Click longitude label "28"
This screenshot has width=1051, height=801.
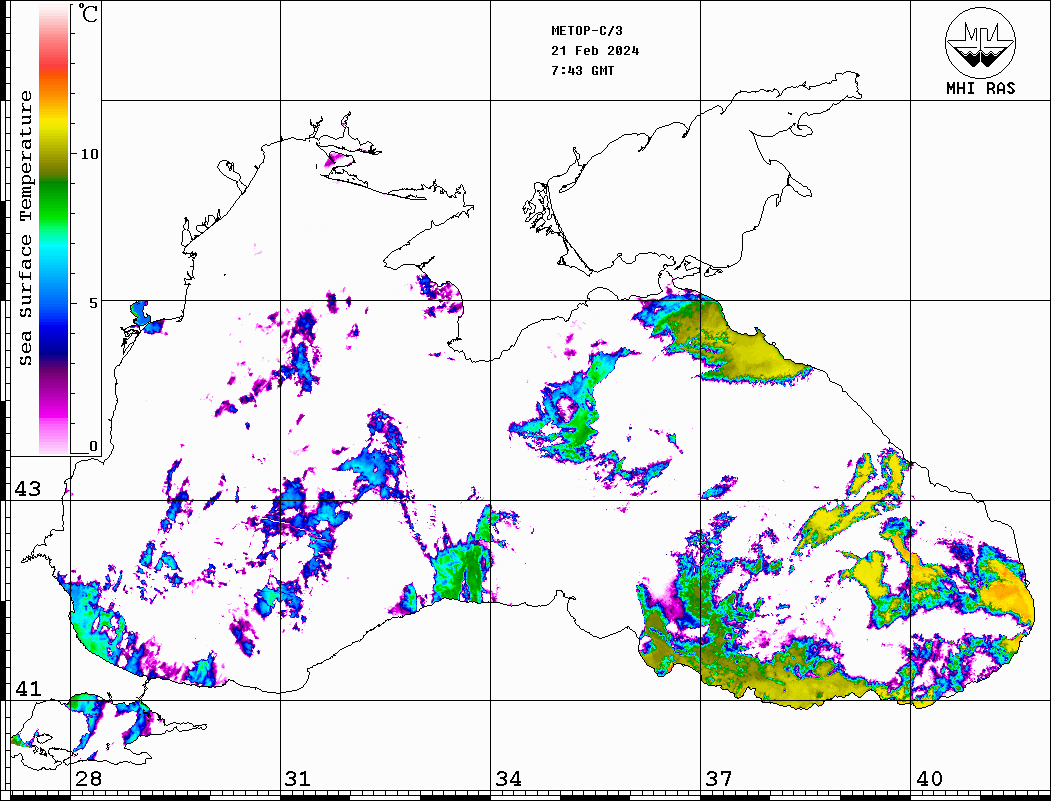pyautogui.click(x=88, y=779)
